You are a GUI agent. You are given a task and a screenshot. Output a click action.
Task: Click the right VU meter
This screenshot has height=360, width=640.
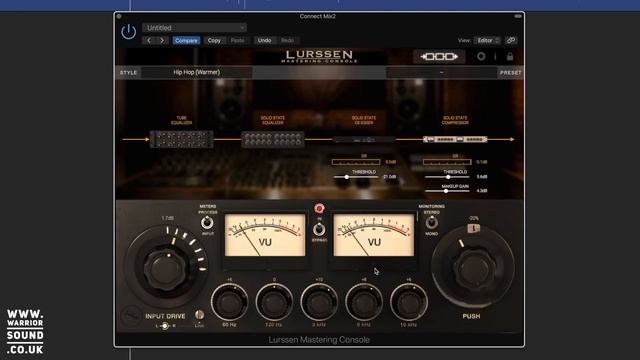pyautogui.click(x=374, y=236)
